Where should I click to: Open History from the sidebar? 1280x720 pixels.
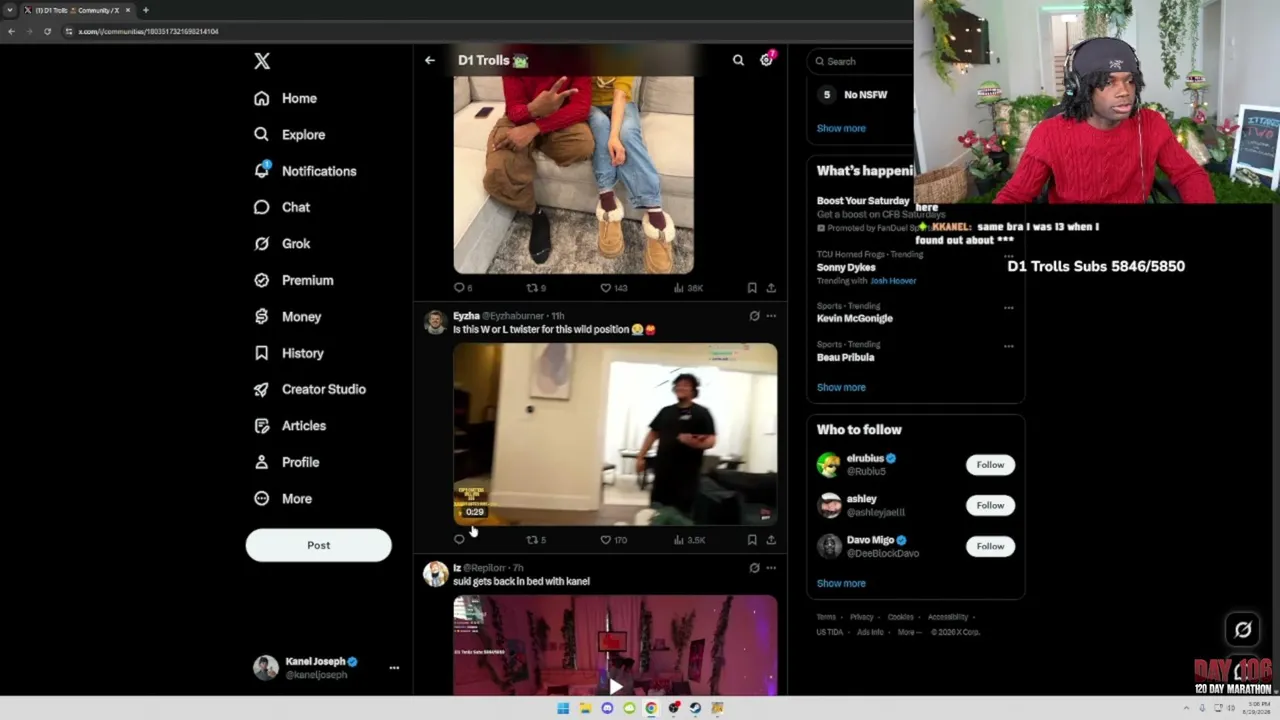289,353
